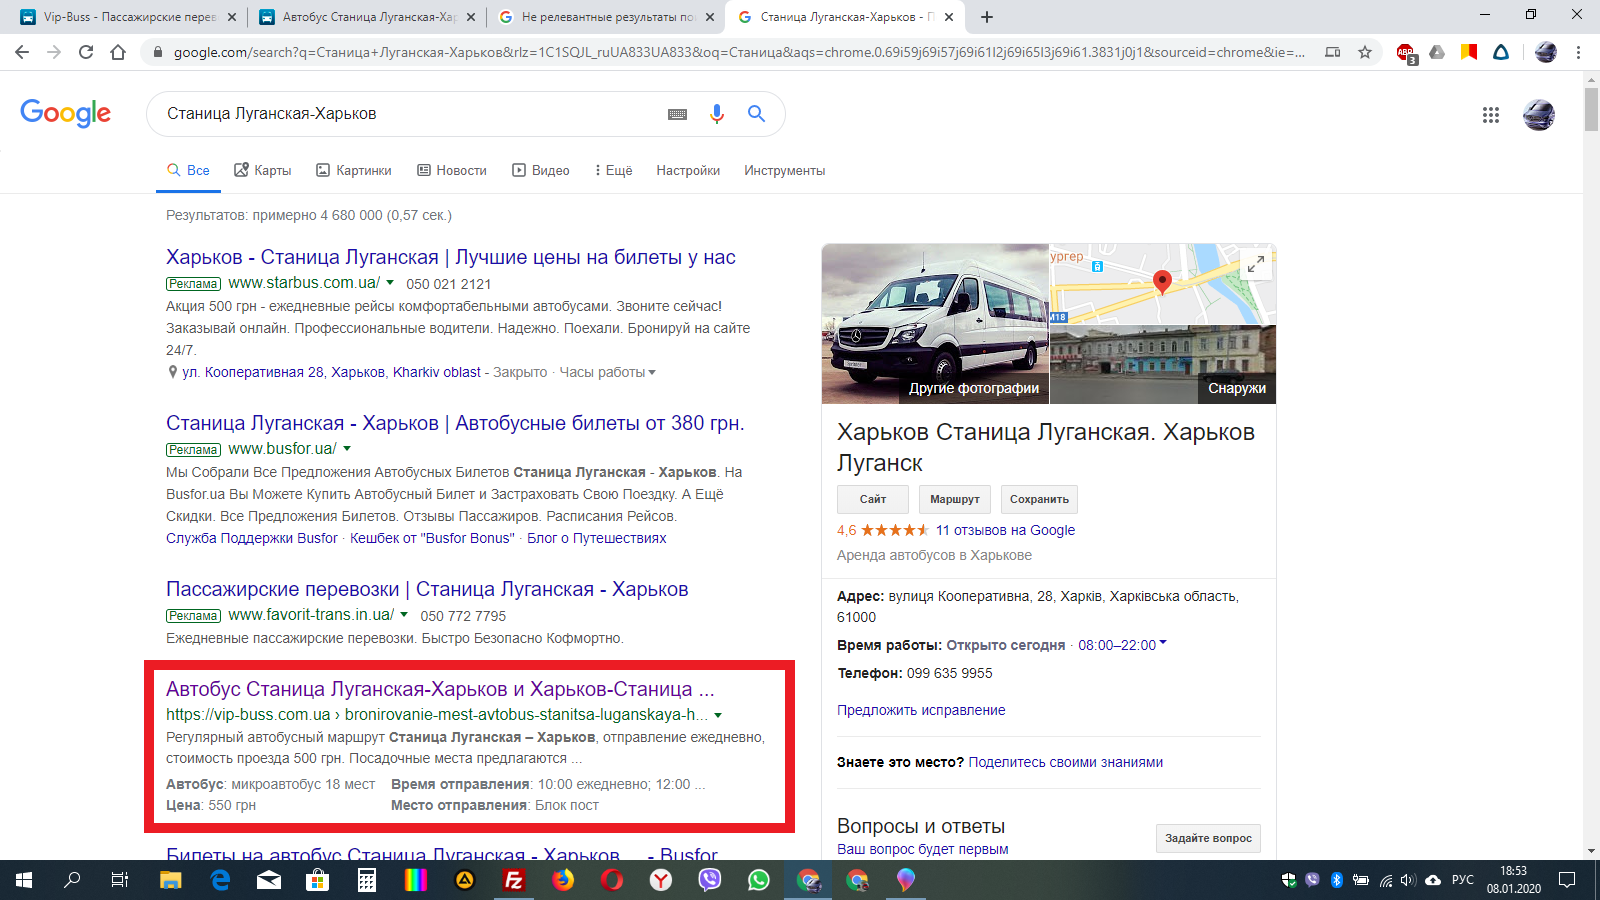Click the Google logo
This screenshot has height=900, width=1600.
tap(65, 113)
